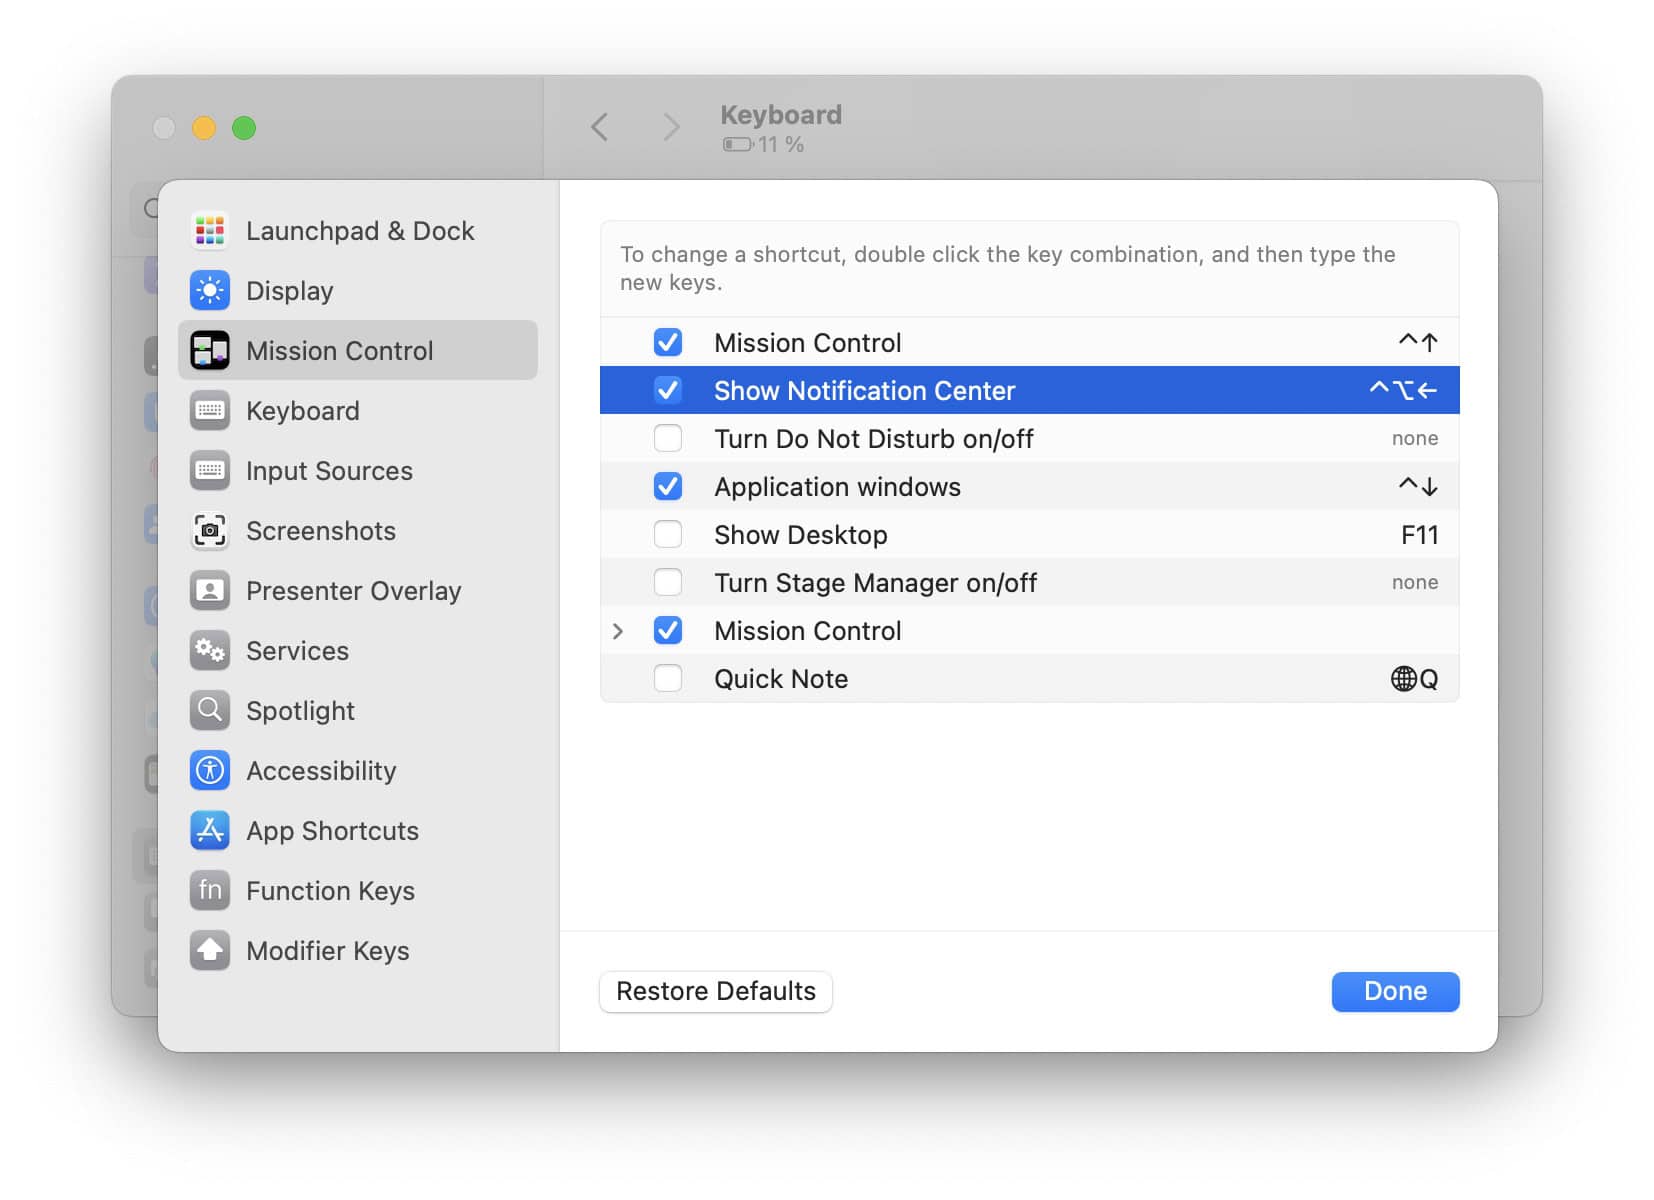This screenshot has width=1654, height=1200.
Task: Click 'none' shortcut for Stage Manager
Action: (1415, 583)
